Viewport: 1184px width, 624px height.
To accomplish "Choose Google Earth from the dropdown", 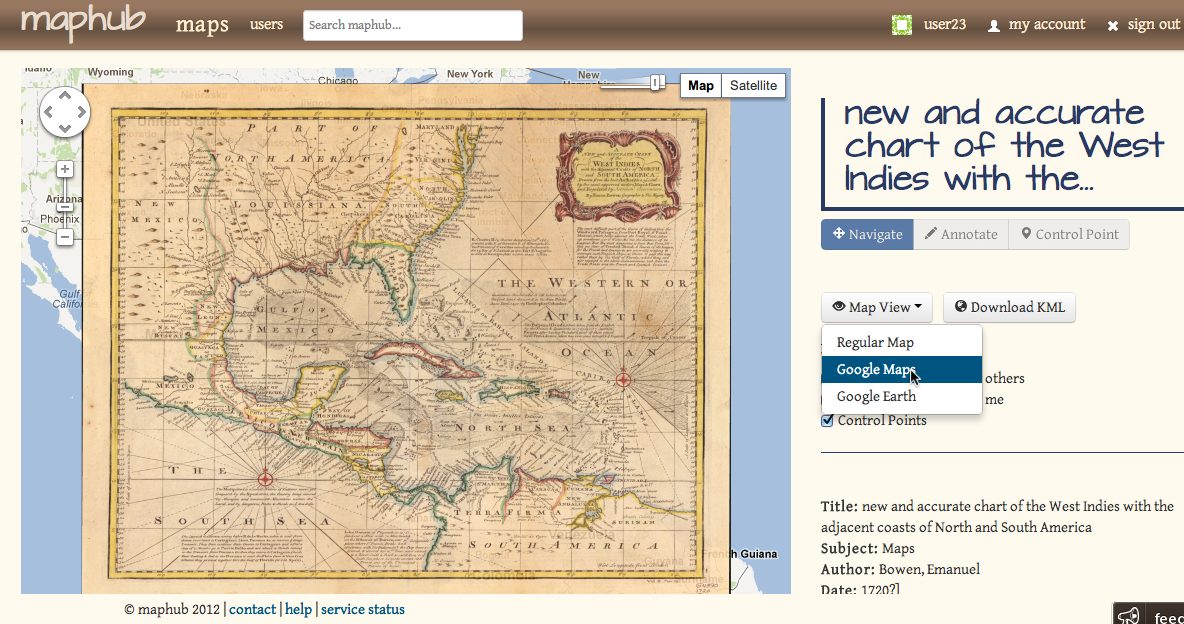I will point(902,396).
